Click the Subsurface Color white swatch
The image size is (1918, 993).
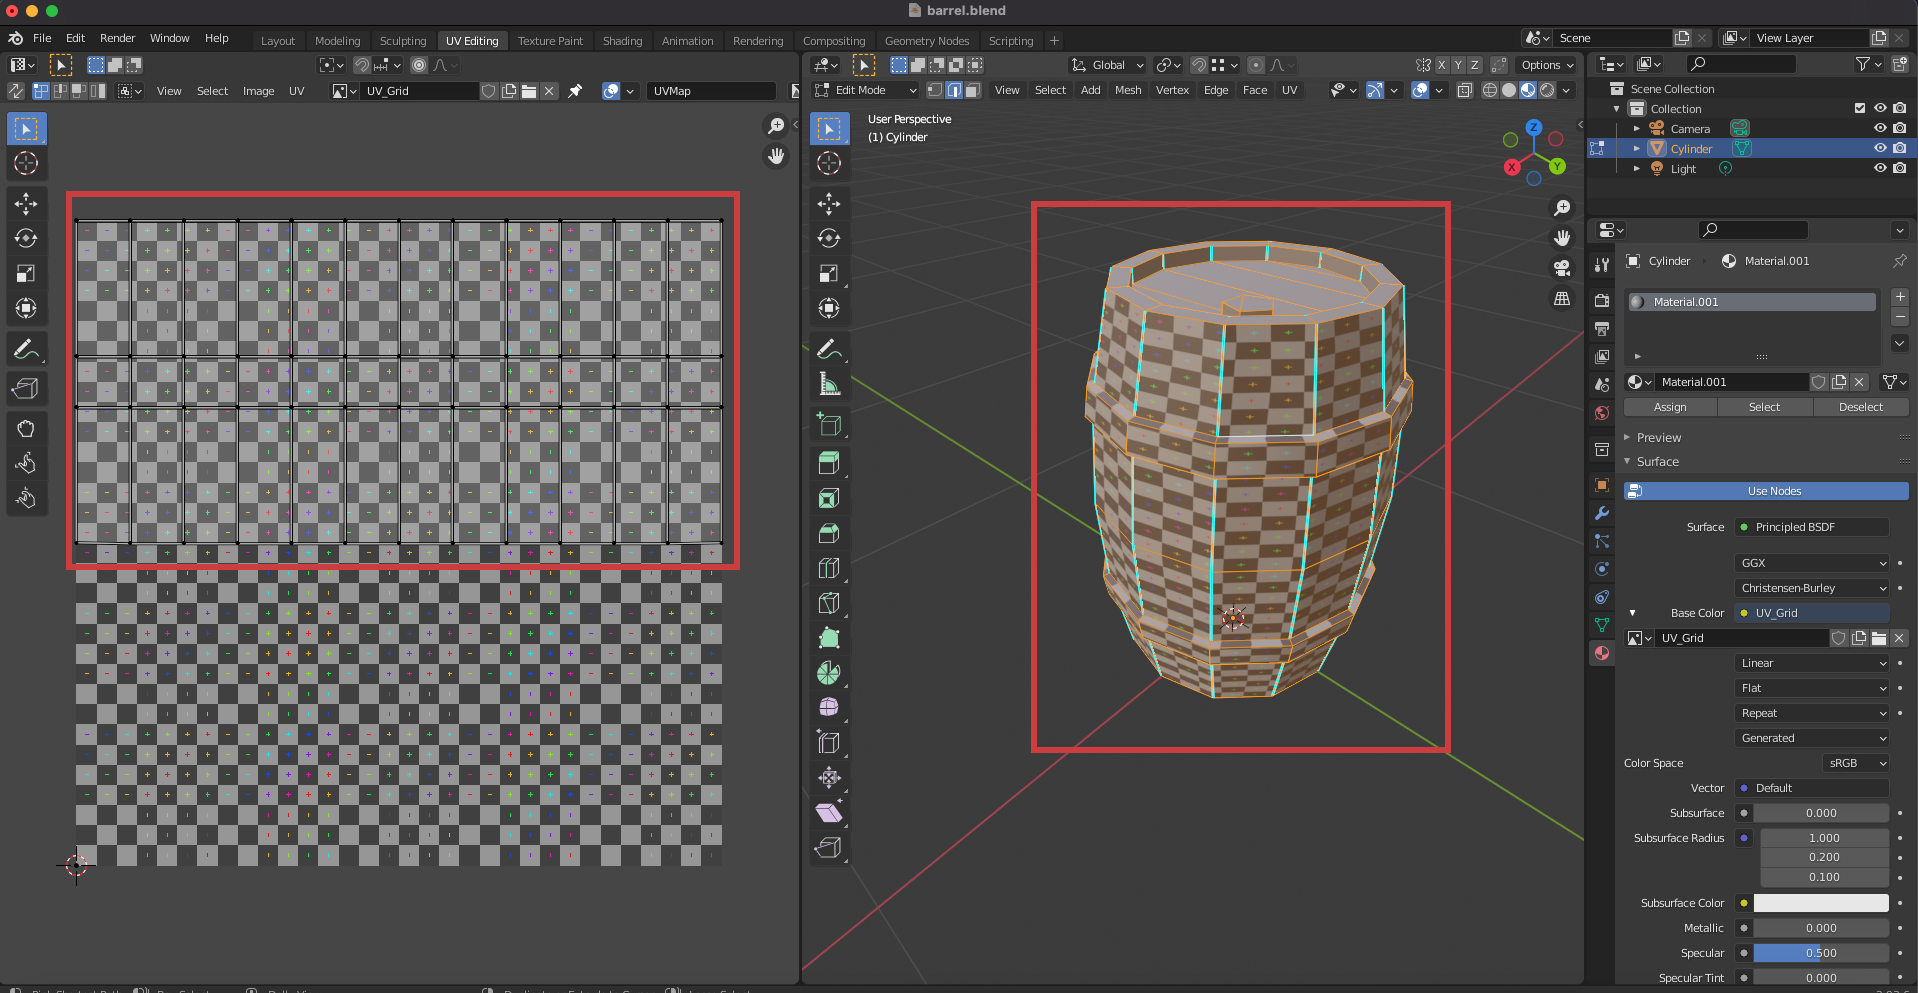click(1820, 903)
